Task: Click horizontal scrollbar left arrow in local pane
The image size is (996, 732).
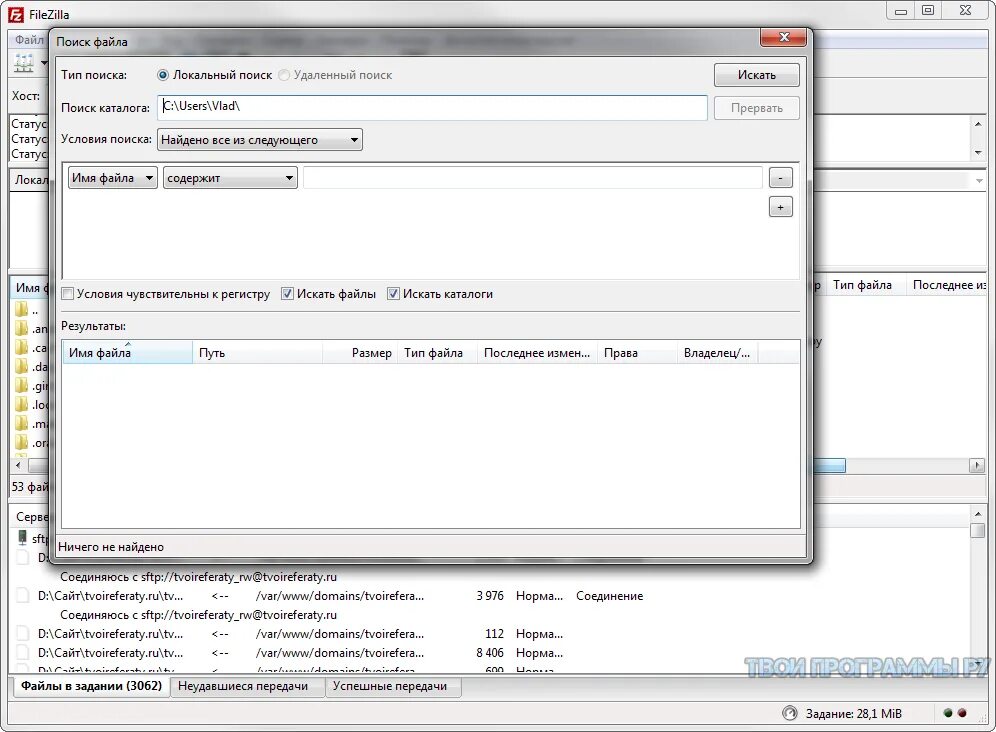Action: (x=18, y=466)
